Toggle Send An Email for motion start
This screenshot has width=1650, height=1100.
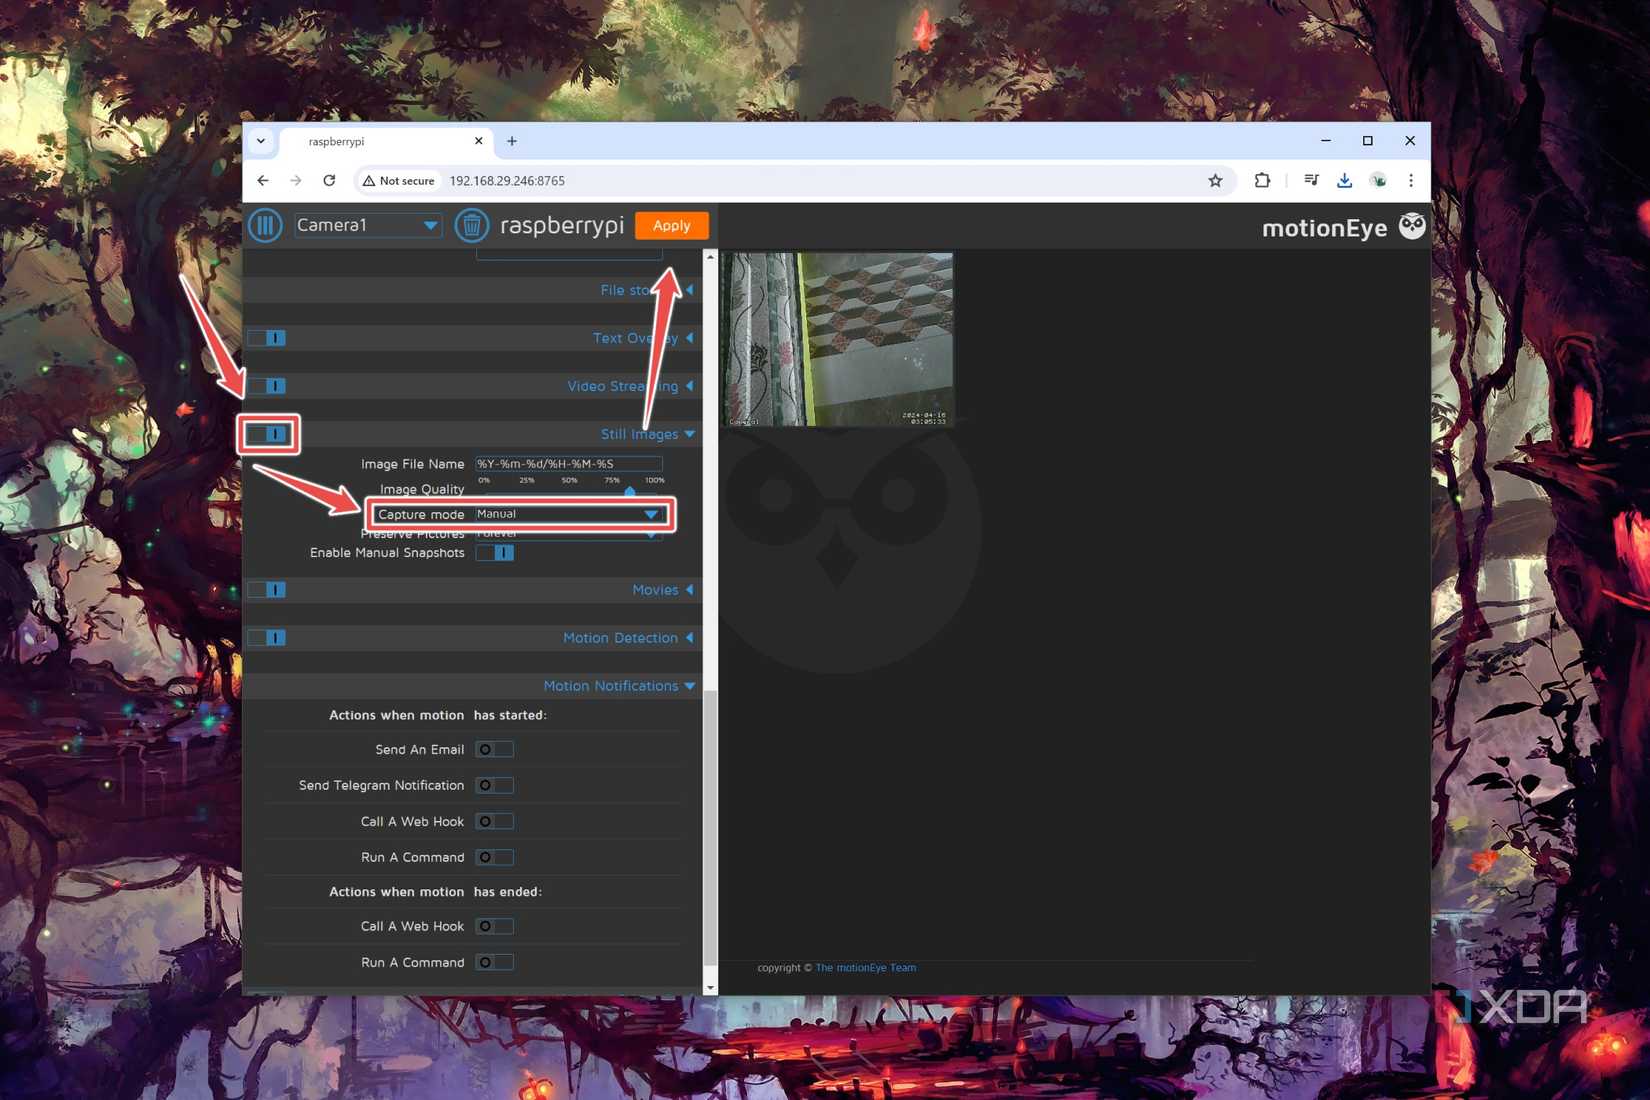(x=494, y=749)
